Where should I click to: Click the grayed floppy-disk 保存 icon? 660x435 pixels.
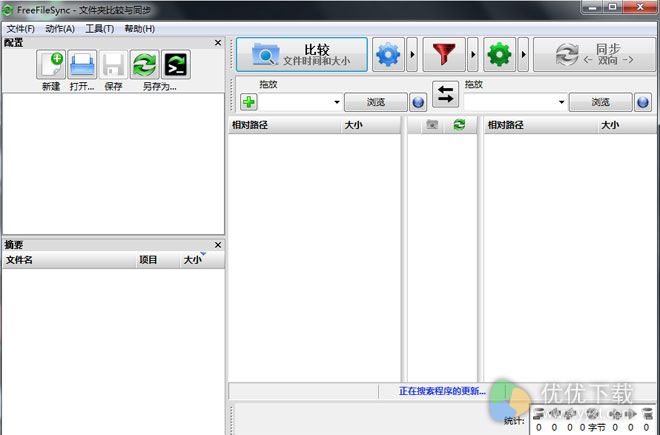[113, 64]
